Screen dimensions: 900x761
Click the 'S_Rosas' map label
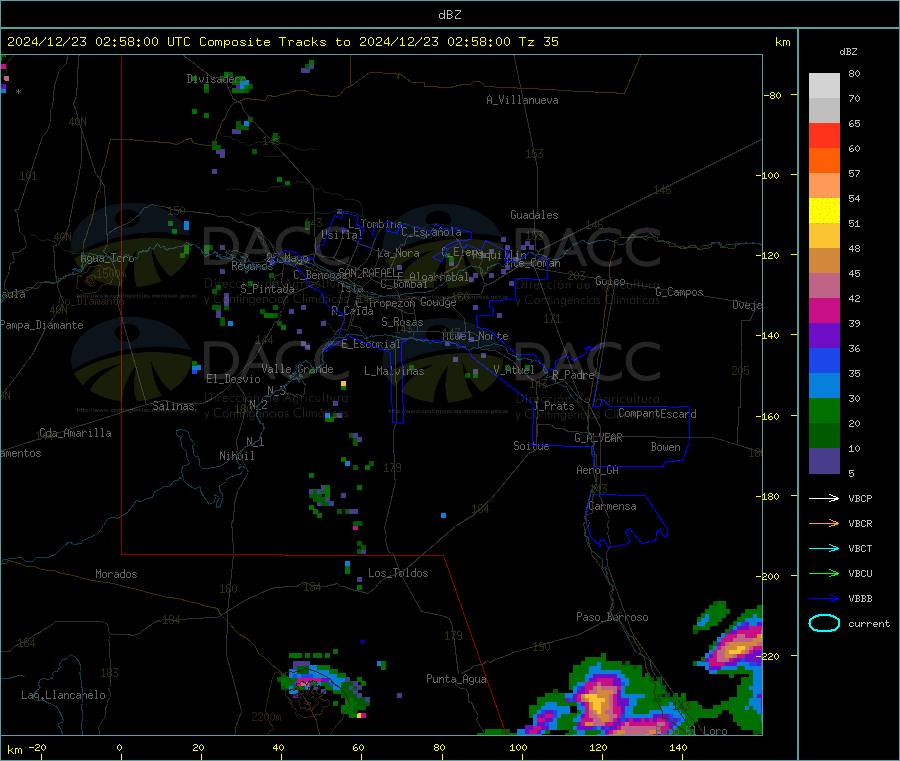[402, 322]
